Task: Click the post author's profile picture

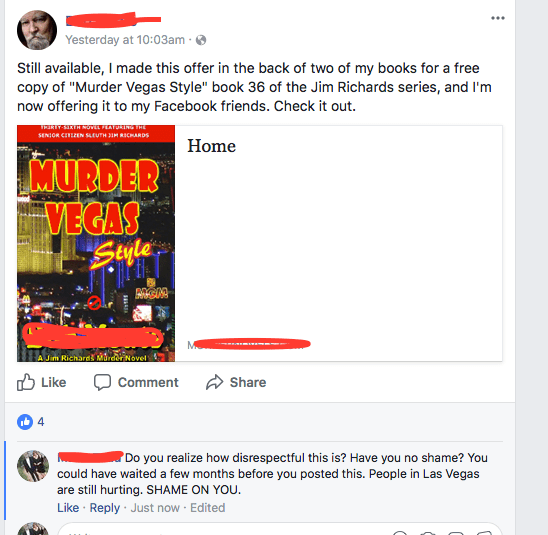Action: coord(37,30)
